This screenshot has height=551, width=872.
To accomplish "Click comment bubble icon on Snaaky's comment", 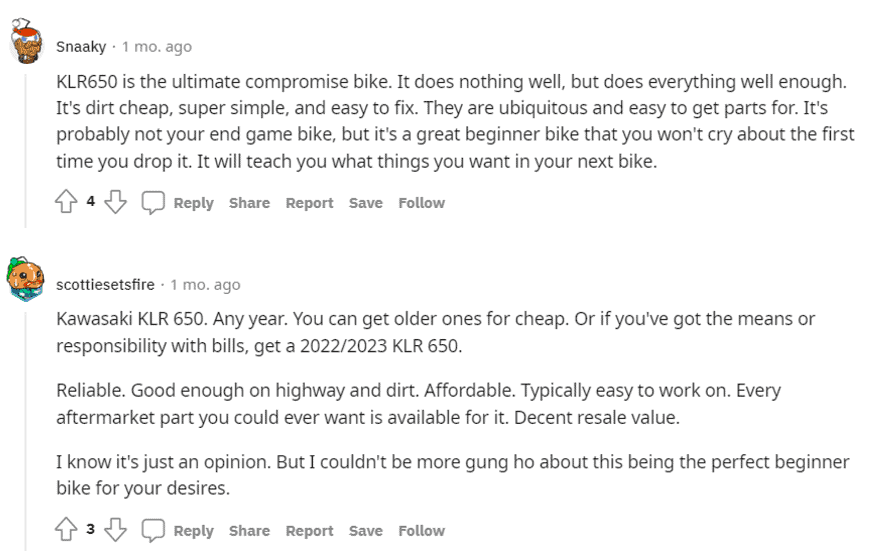I will tap(153, 202).
